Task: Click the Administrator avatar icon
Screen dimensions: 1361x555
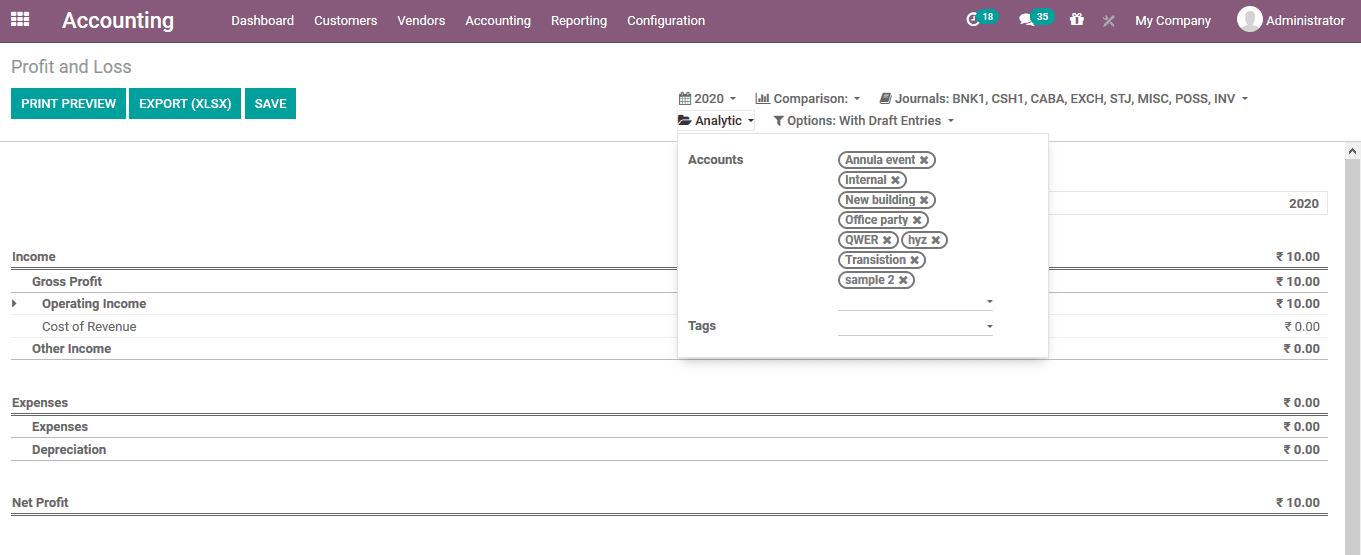Action: [x=1249, y=19]
